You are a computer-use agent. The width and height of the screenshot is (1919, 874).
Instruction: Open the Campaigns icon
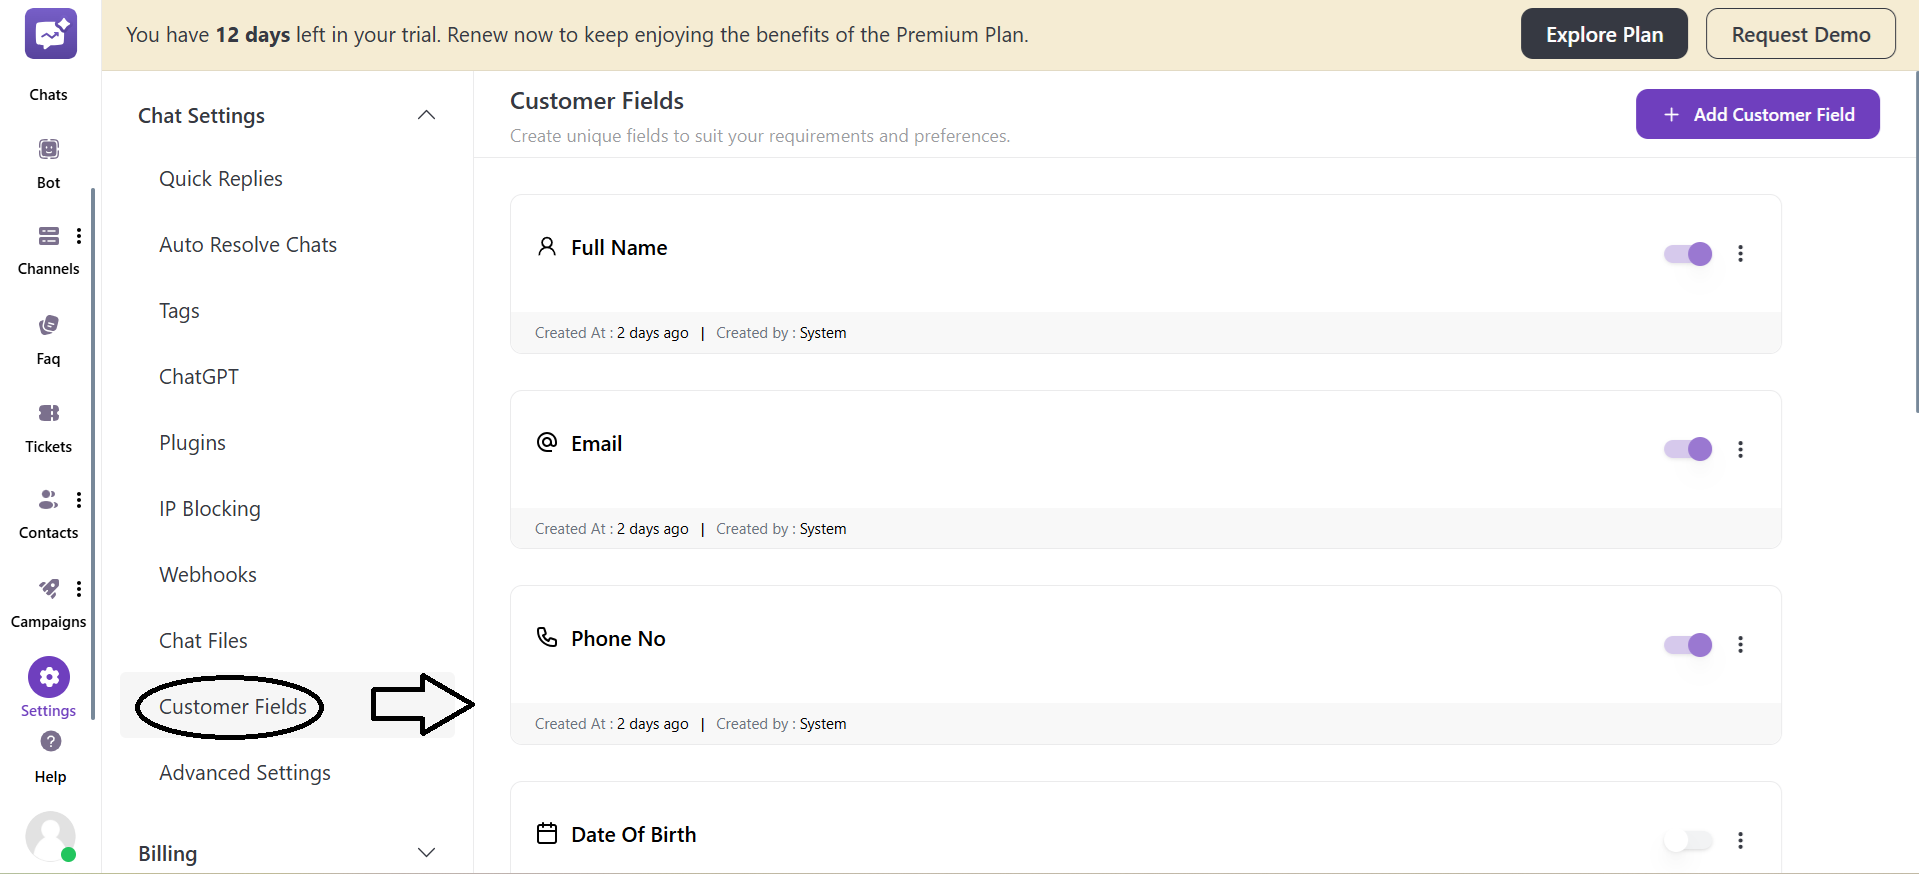[x=47, y=589]
